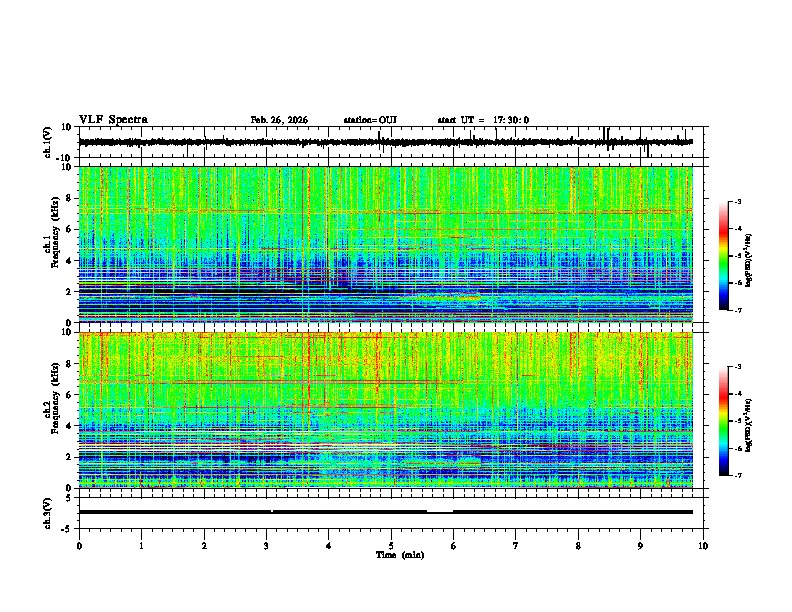The height and width of the screenshot is (612, 792).
Task: Click the 'Time (min)' axis label
Action: click(400, 555)
